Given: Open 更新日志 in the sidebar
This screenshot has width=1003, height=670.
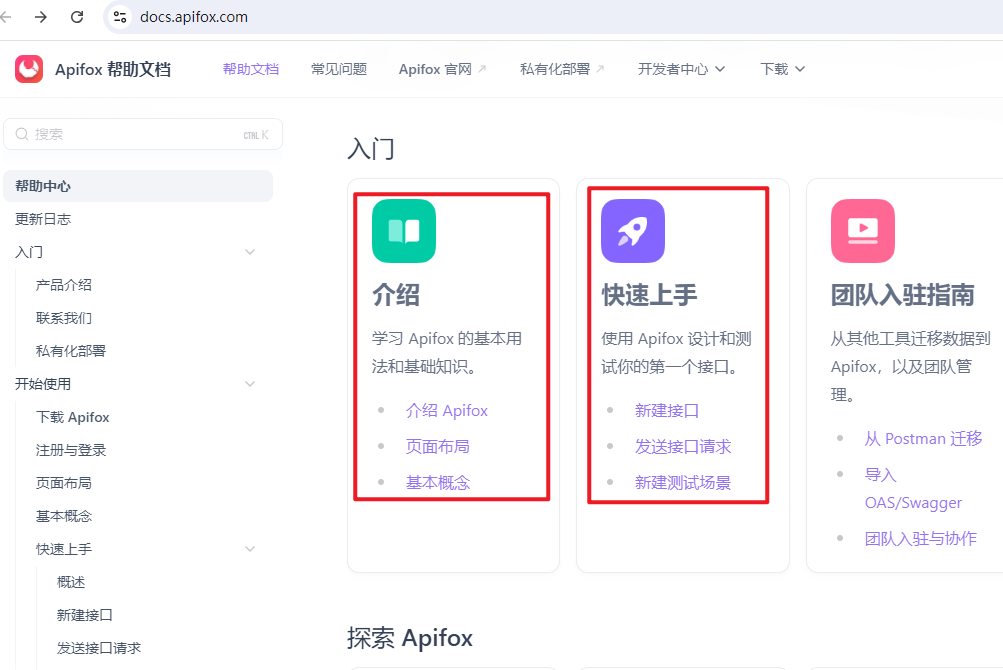Looking at the screenshot, I should point(43,219).
